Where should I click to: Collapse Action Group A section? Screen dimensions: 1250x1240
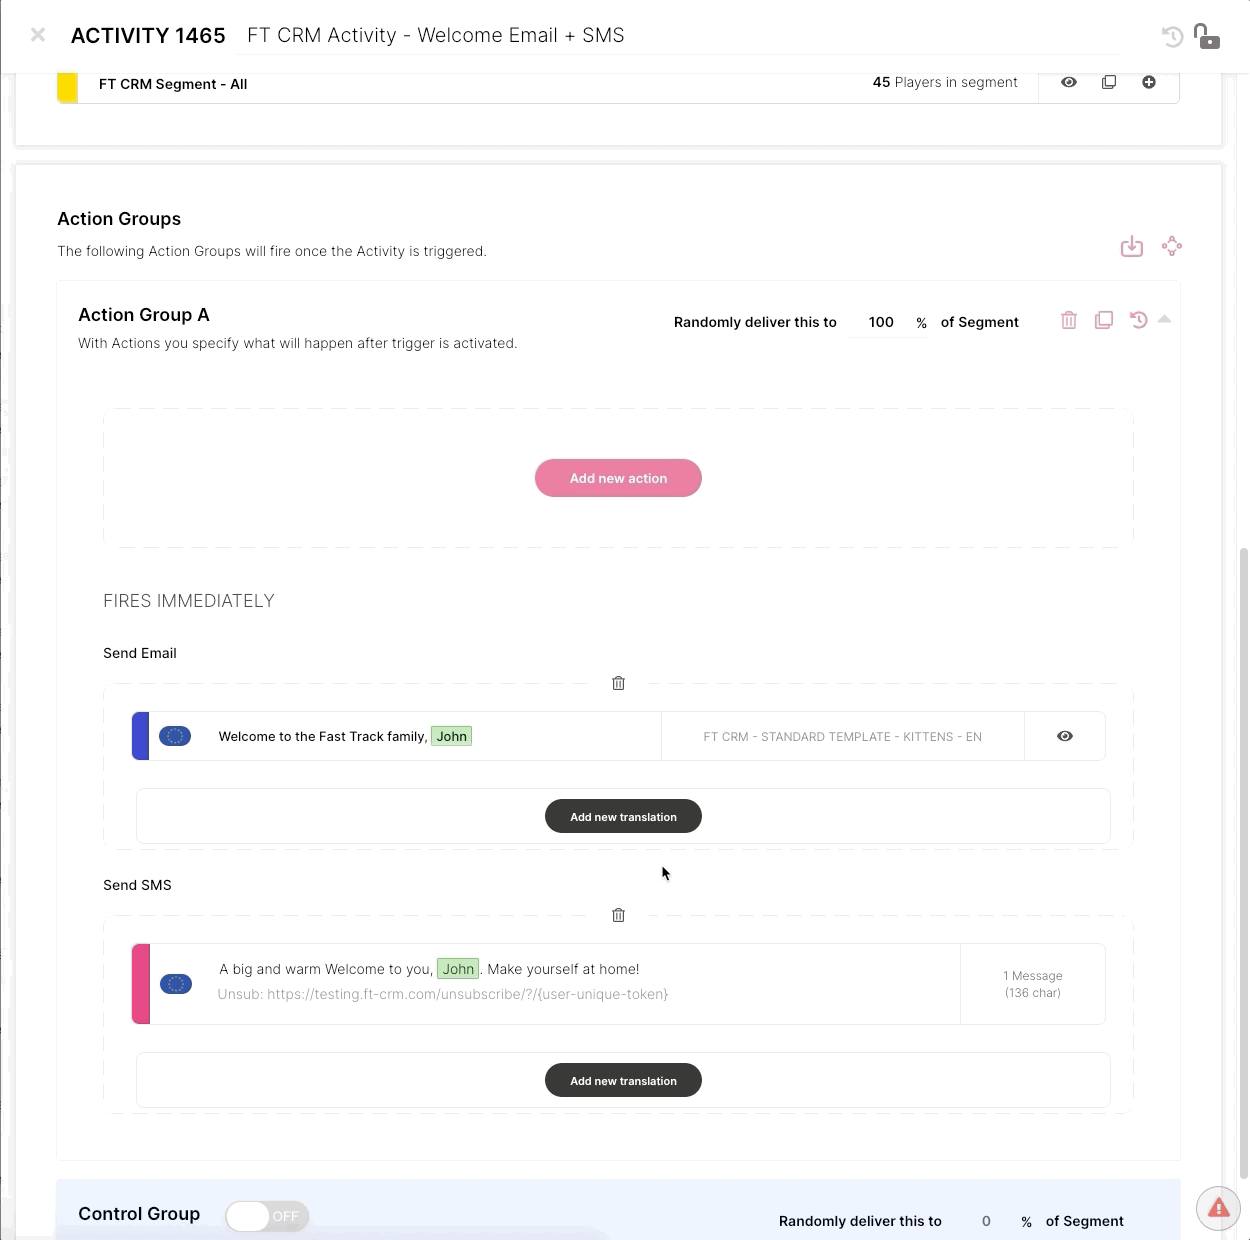point(1164,319)
